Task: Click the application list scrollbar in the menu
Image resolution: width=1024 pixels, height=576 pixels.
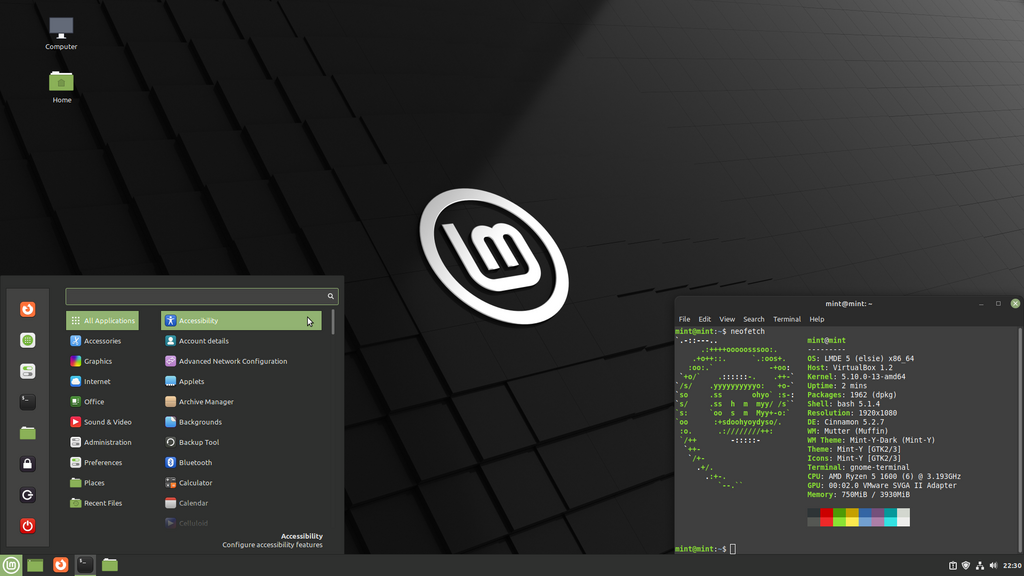Action: coord(333,322)
